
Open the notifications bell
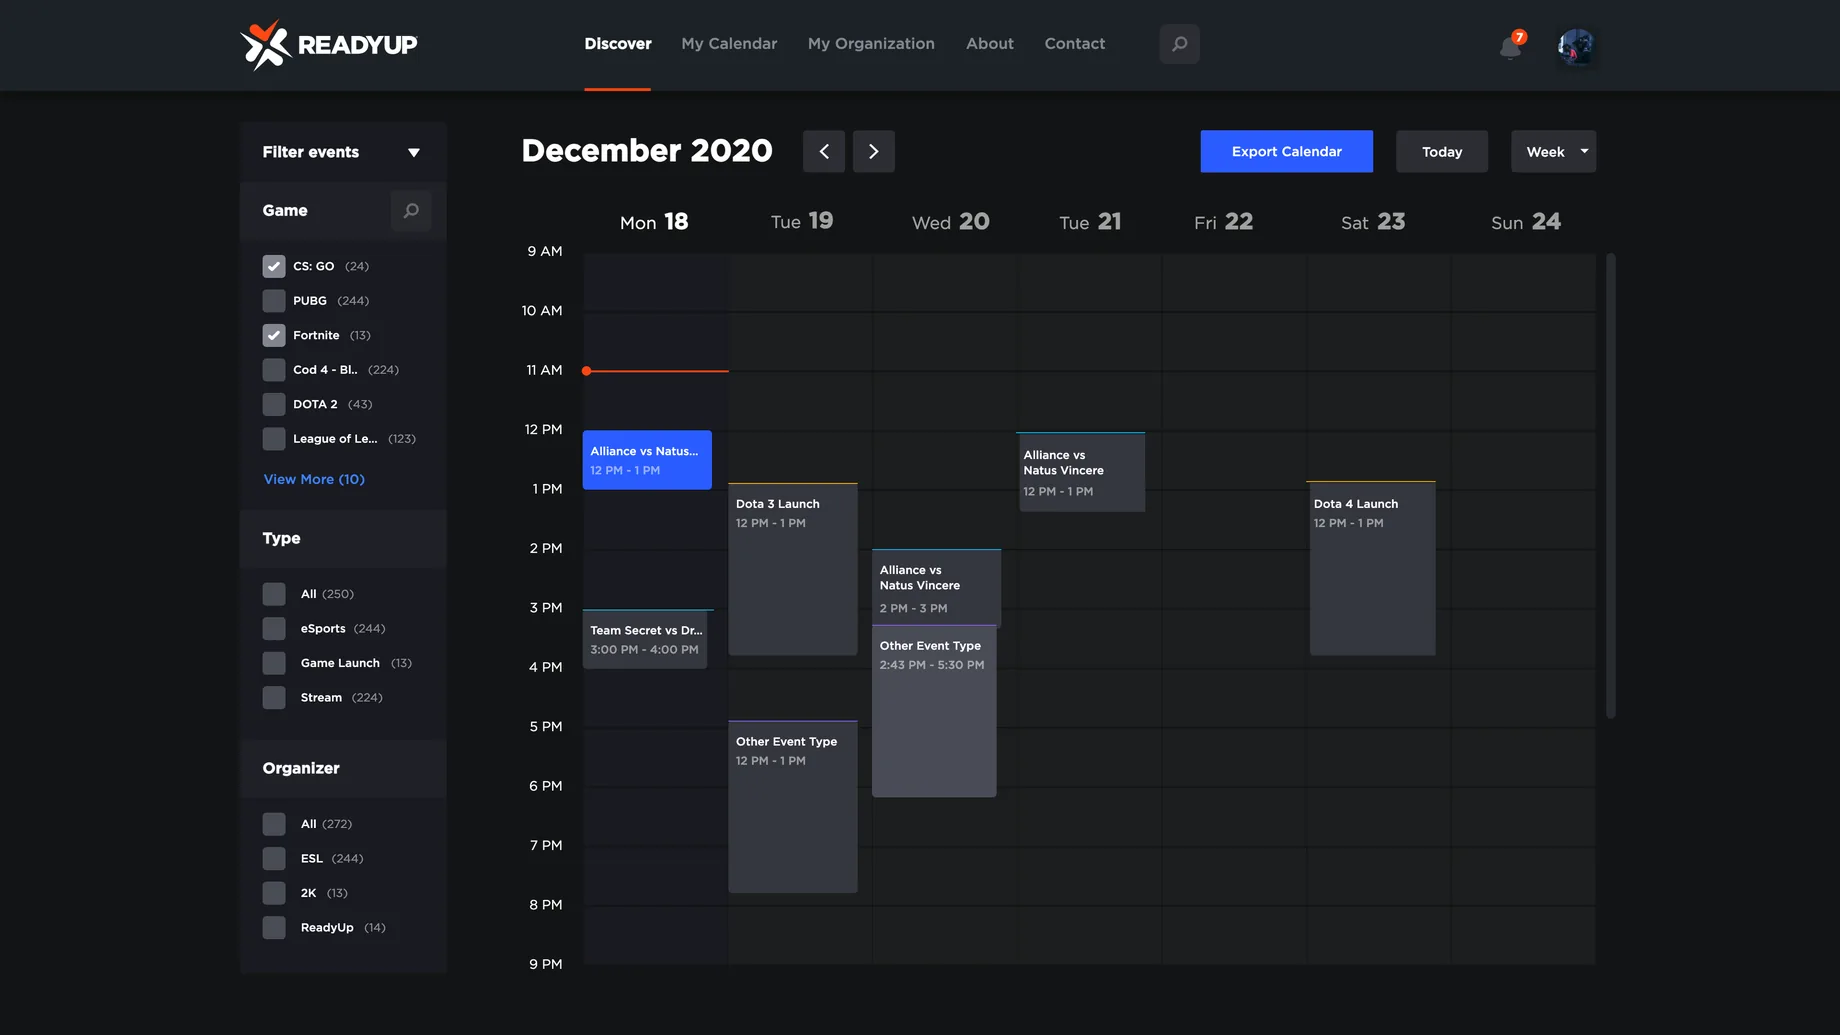(x=1511, y=46)
